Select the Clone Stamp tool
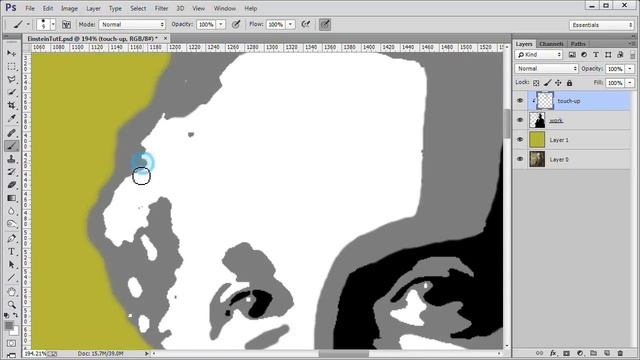640x360 pixels. (x=11, y=159)
